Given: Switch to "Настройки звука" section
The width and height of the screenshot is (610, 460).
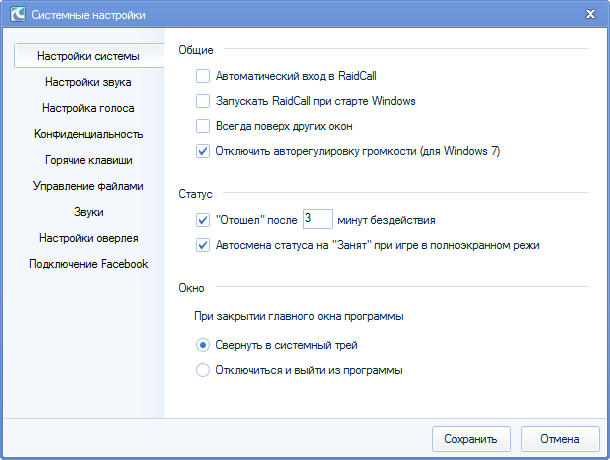Looking at the screenshot, I should pyautogui.click(x=88, y=82).
